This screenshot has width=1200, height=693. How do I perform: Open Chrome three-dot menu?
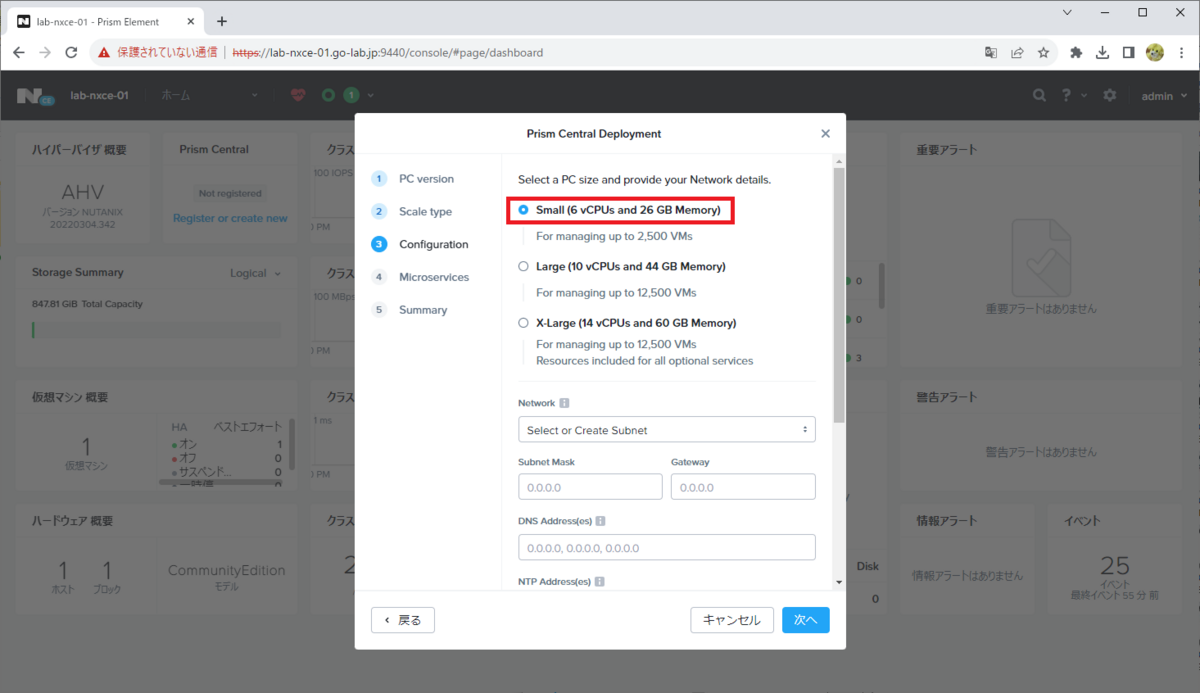tap(1181, 52)
